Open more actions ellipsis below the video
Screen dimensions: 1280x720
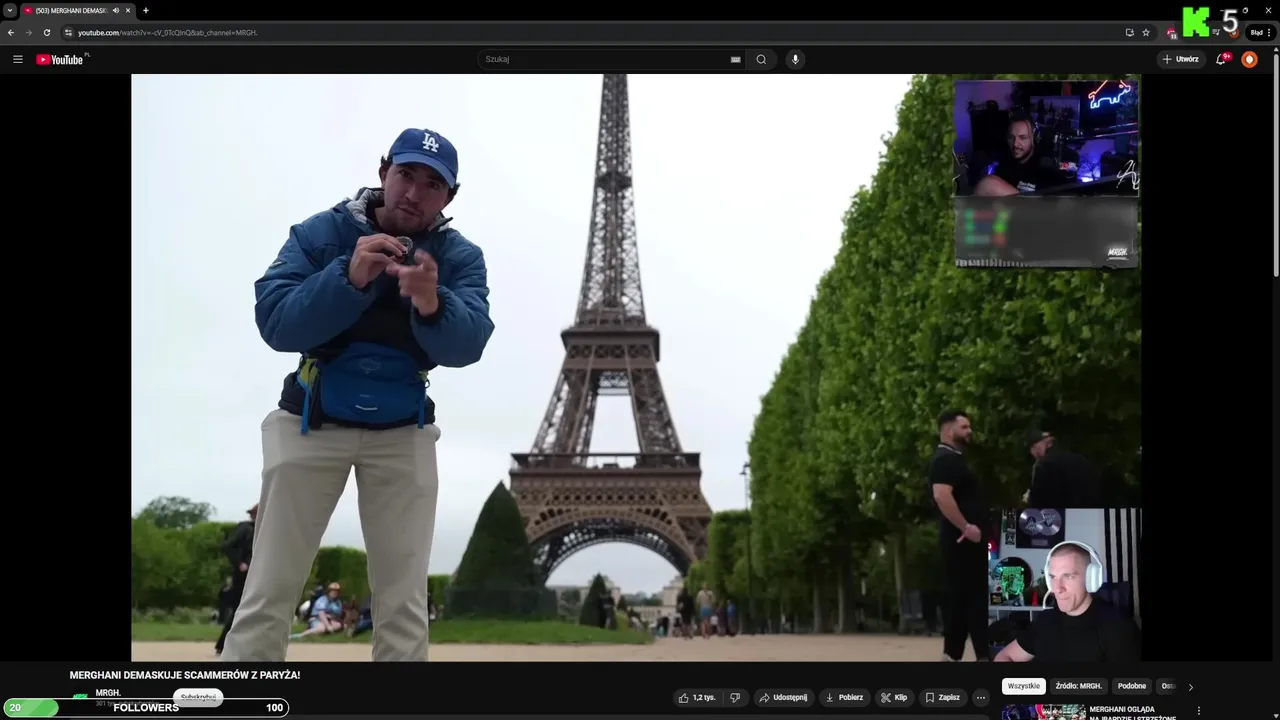click(x=981, y=697)
